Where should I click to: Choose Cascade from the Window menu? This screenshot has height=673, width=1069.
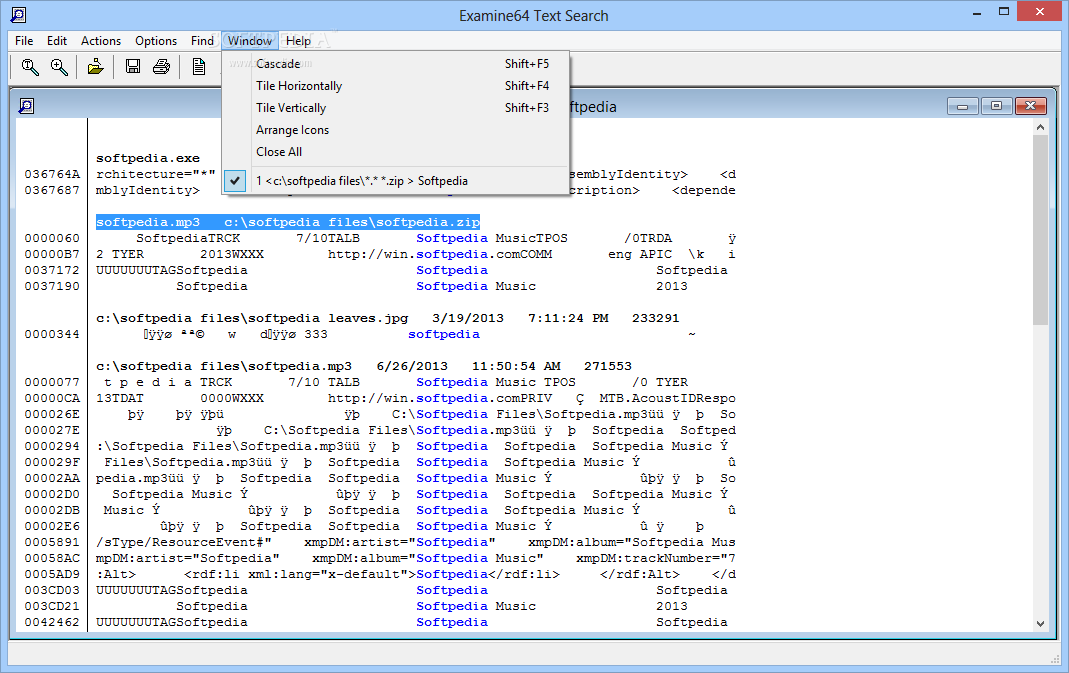click(395, 63)
